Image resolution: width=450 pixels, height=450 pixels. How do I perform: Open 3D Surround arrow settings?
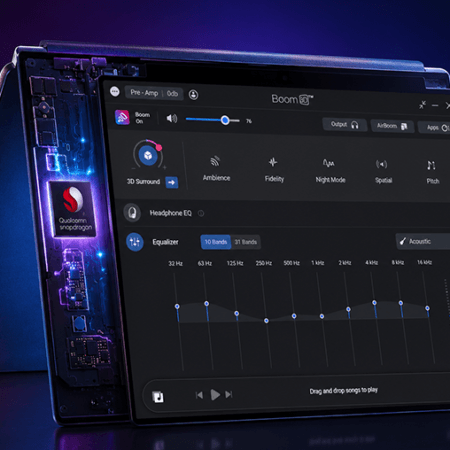coord(172,182)
